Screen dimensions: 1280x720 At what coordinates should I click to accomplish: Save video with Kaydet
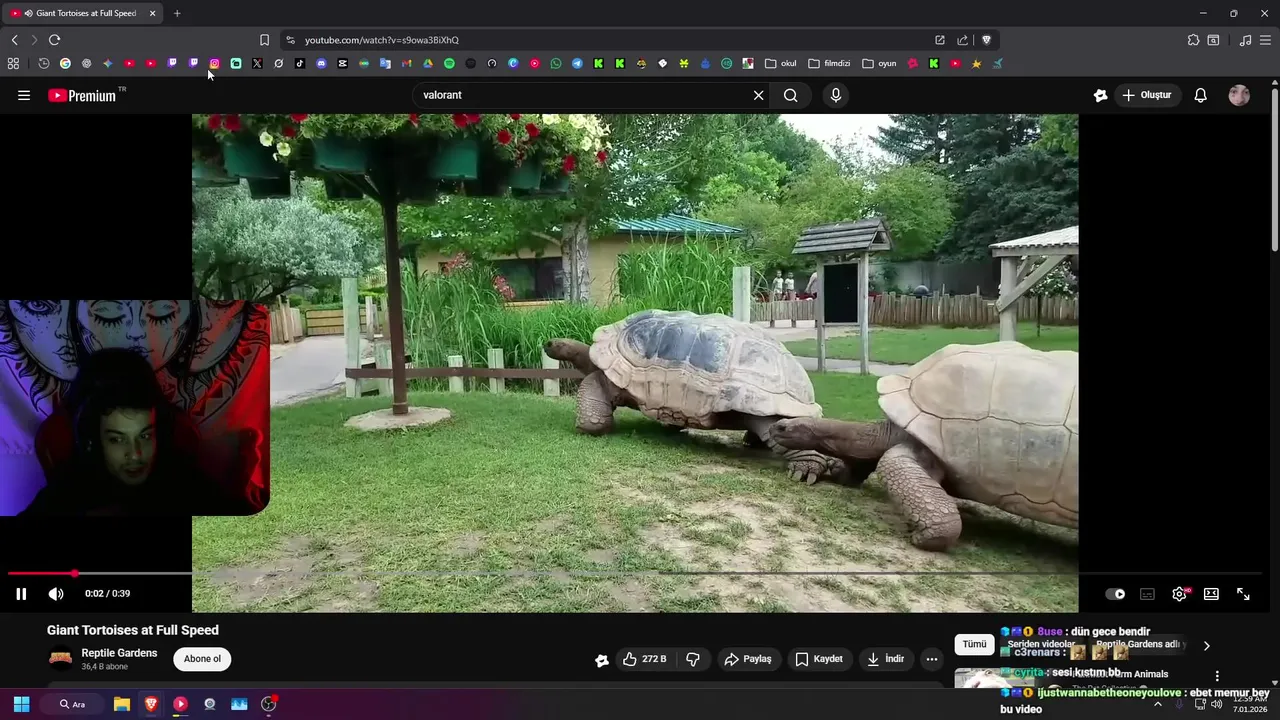[819, 659]
